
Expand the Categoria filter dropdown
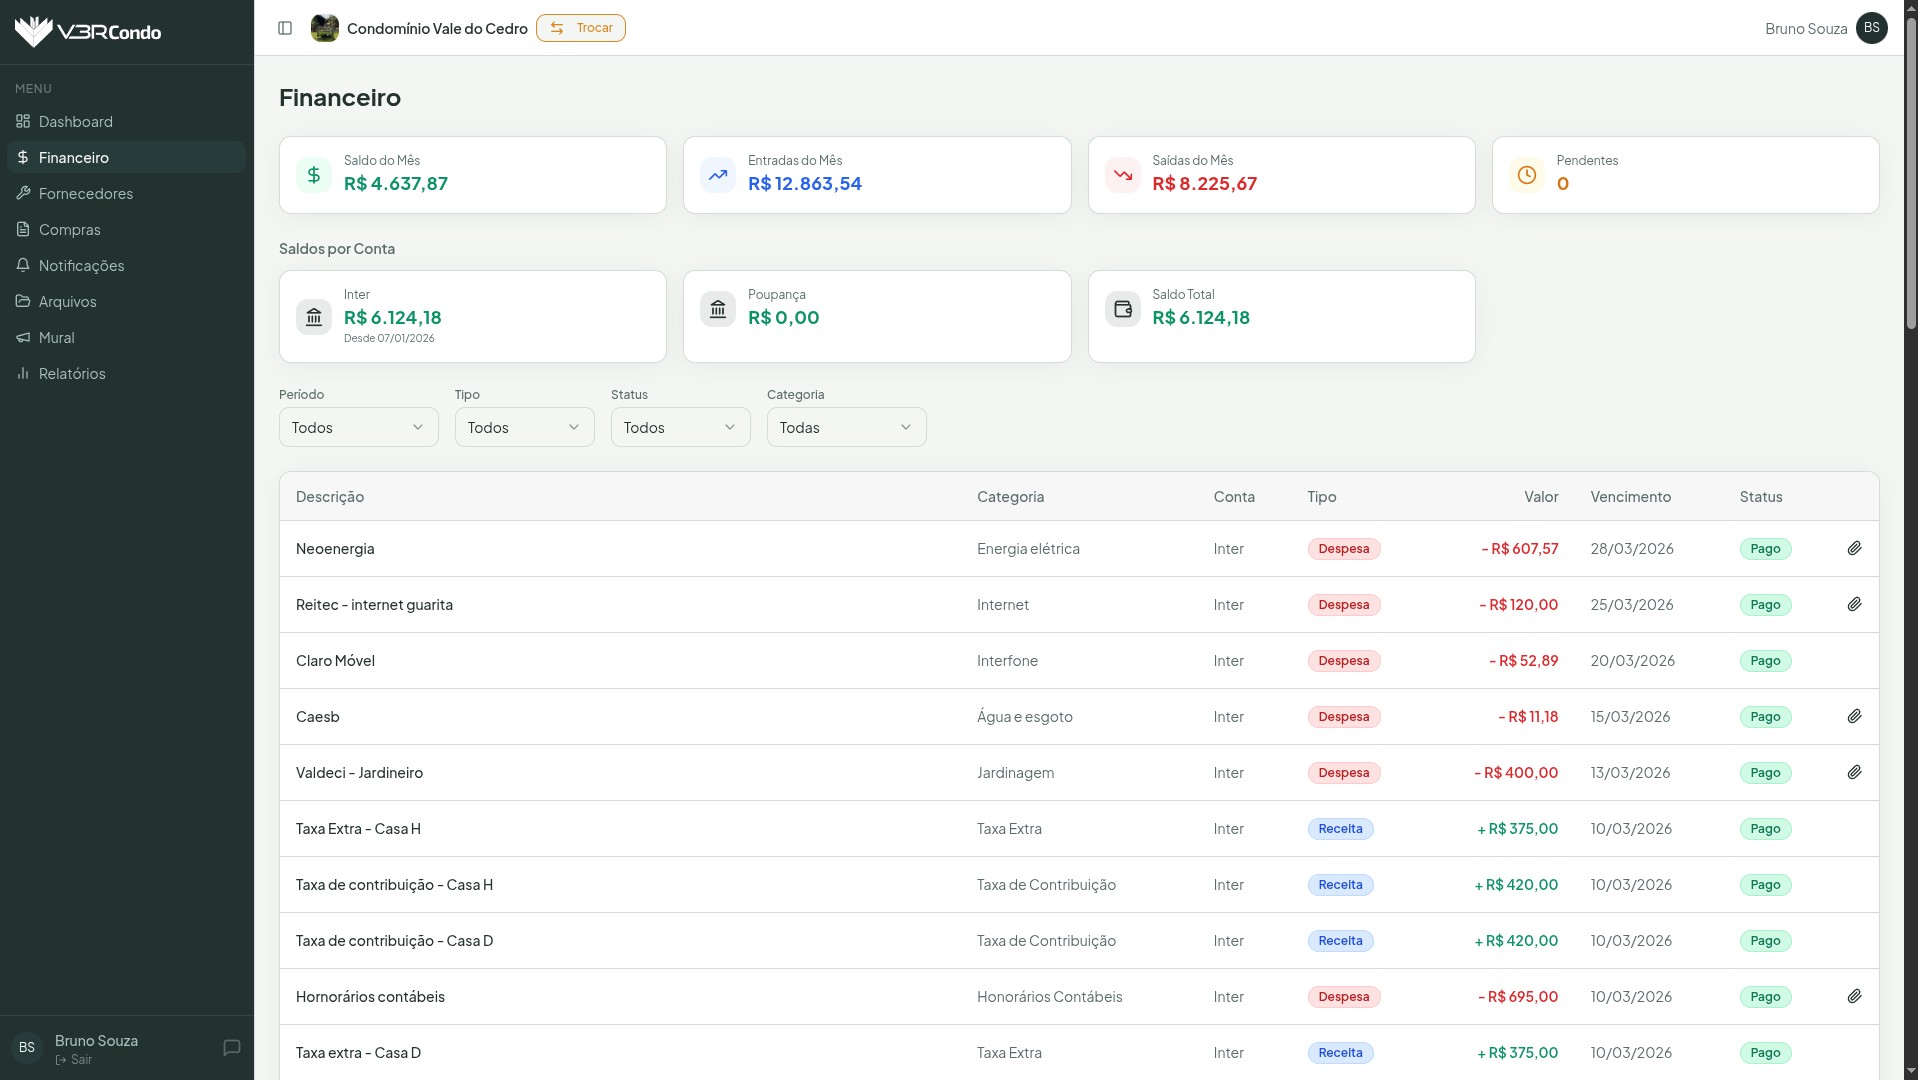(x=846, y=427)
